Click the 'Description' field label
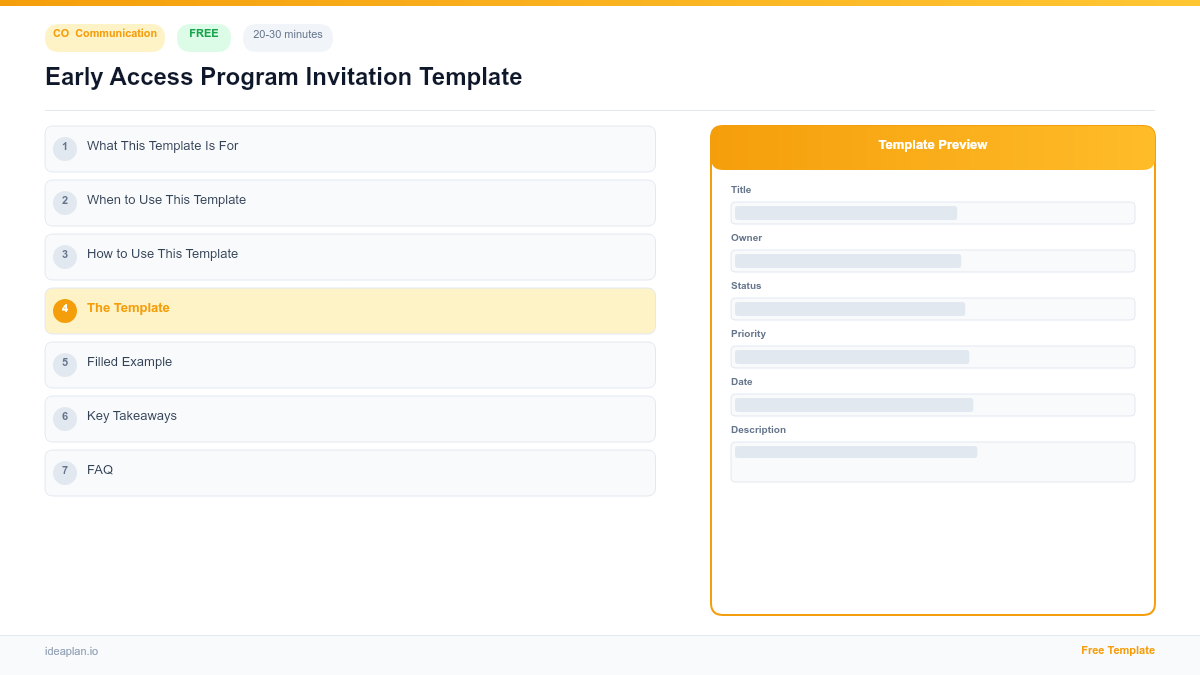Image resolution: width=1200 pixels, height=675 pixels. click(x=758, y=430)
